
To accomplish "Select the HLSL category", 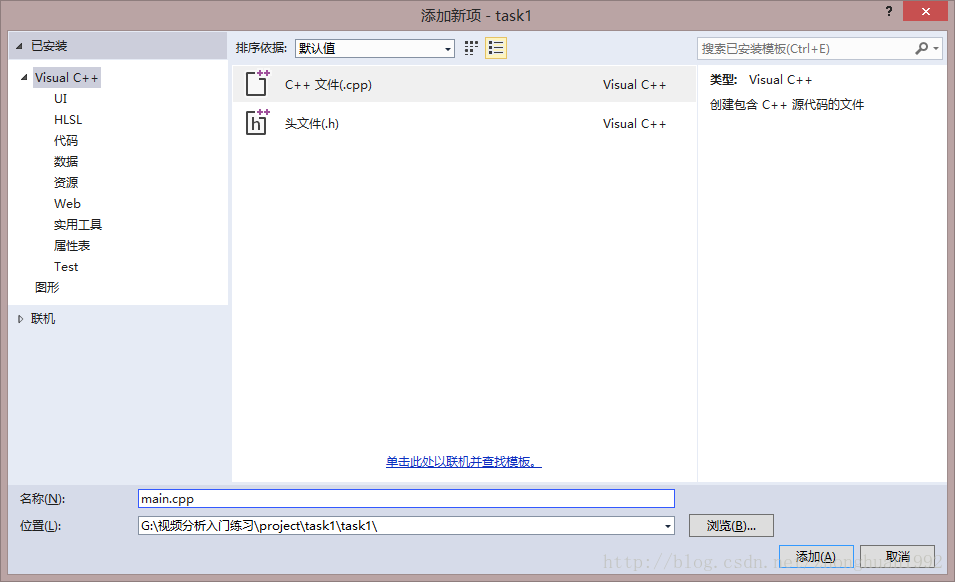I will (68, 120).
